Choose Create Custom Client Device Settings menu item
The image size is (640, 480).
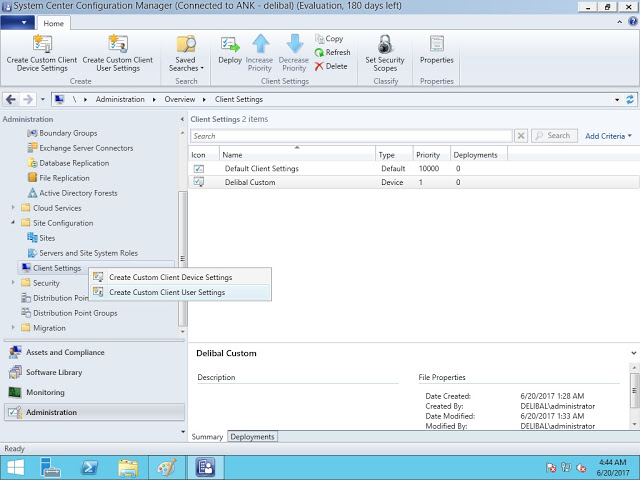point(170,277)
